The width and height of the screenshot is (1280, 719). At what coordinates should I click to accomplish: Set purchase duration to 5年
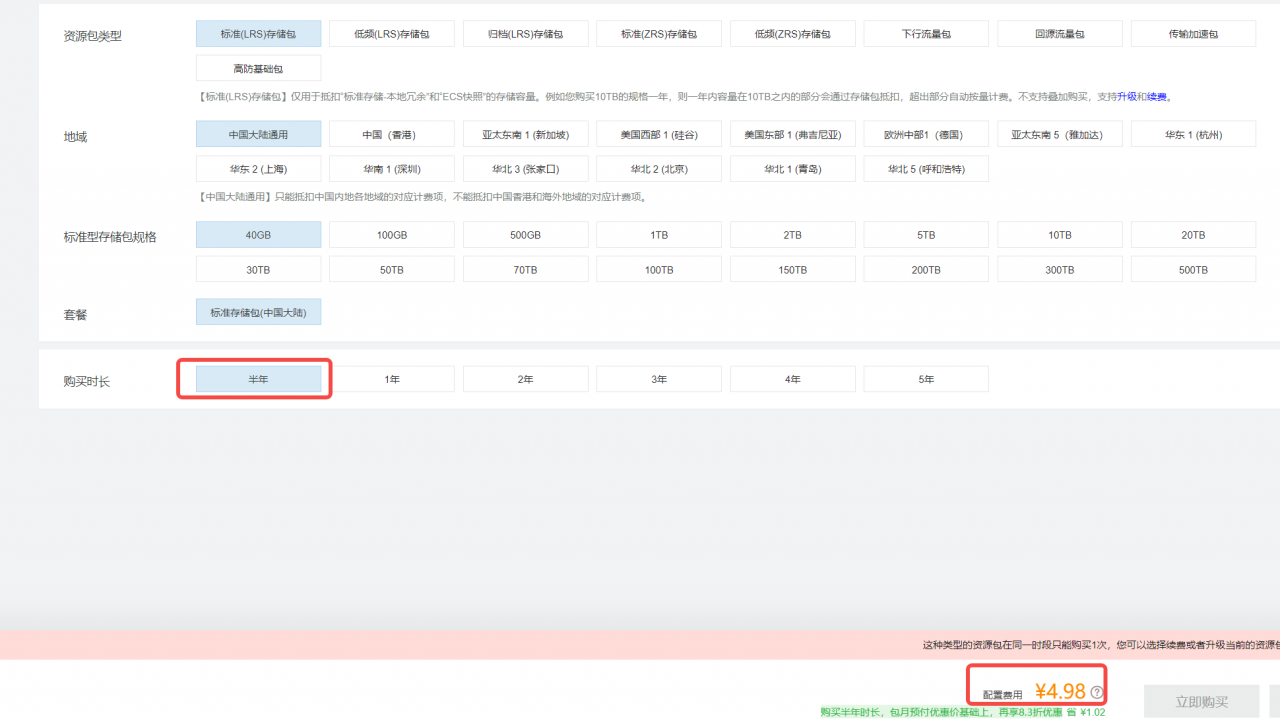926,379
